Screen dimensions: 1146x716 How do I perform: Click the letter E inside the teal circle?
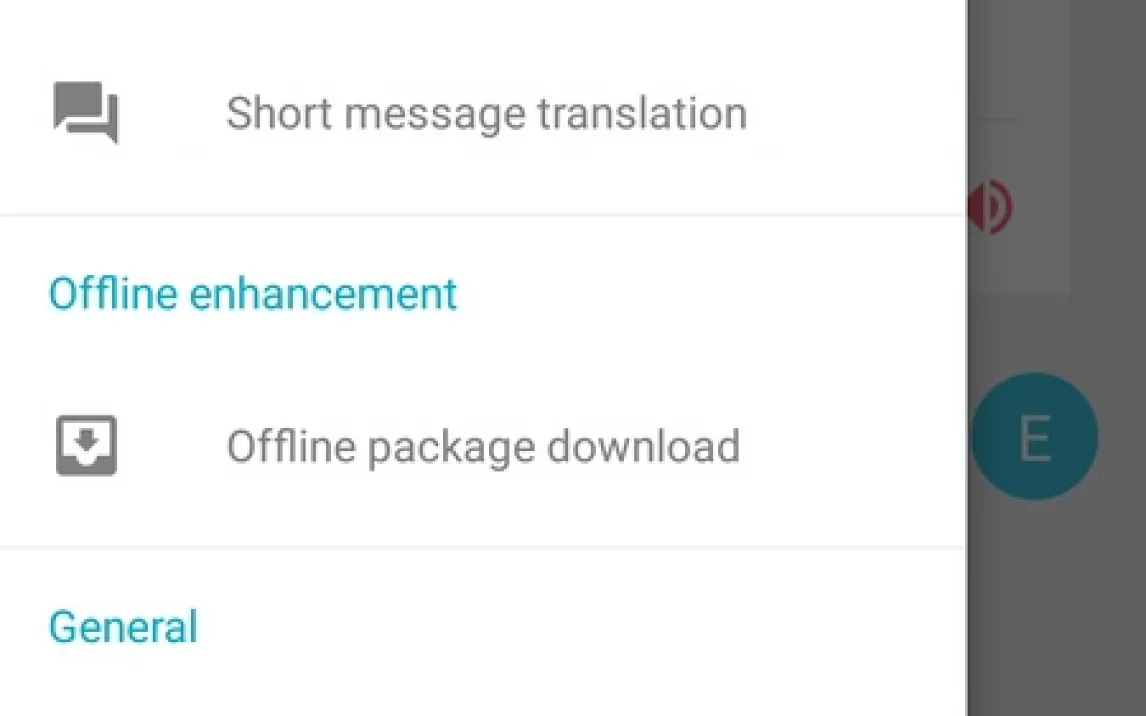point(1034,438)
